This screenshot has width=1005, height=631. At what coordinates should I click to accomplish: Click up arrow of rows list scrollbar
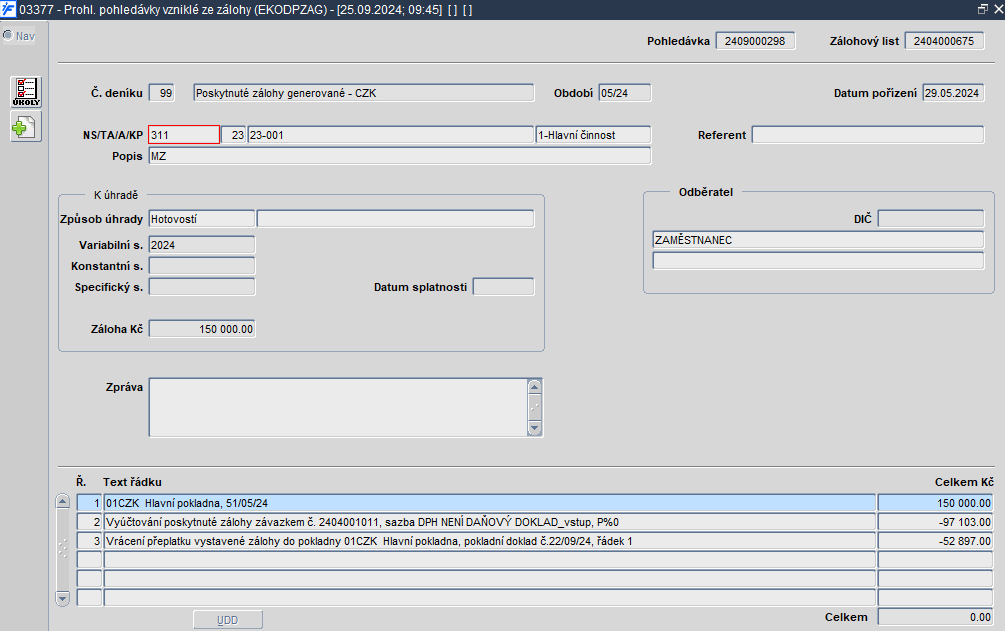click(63, 501)
